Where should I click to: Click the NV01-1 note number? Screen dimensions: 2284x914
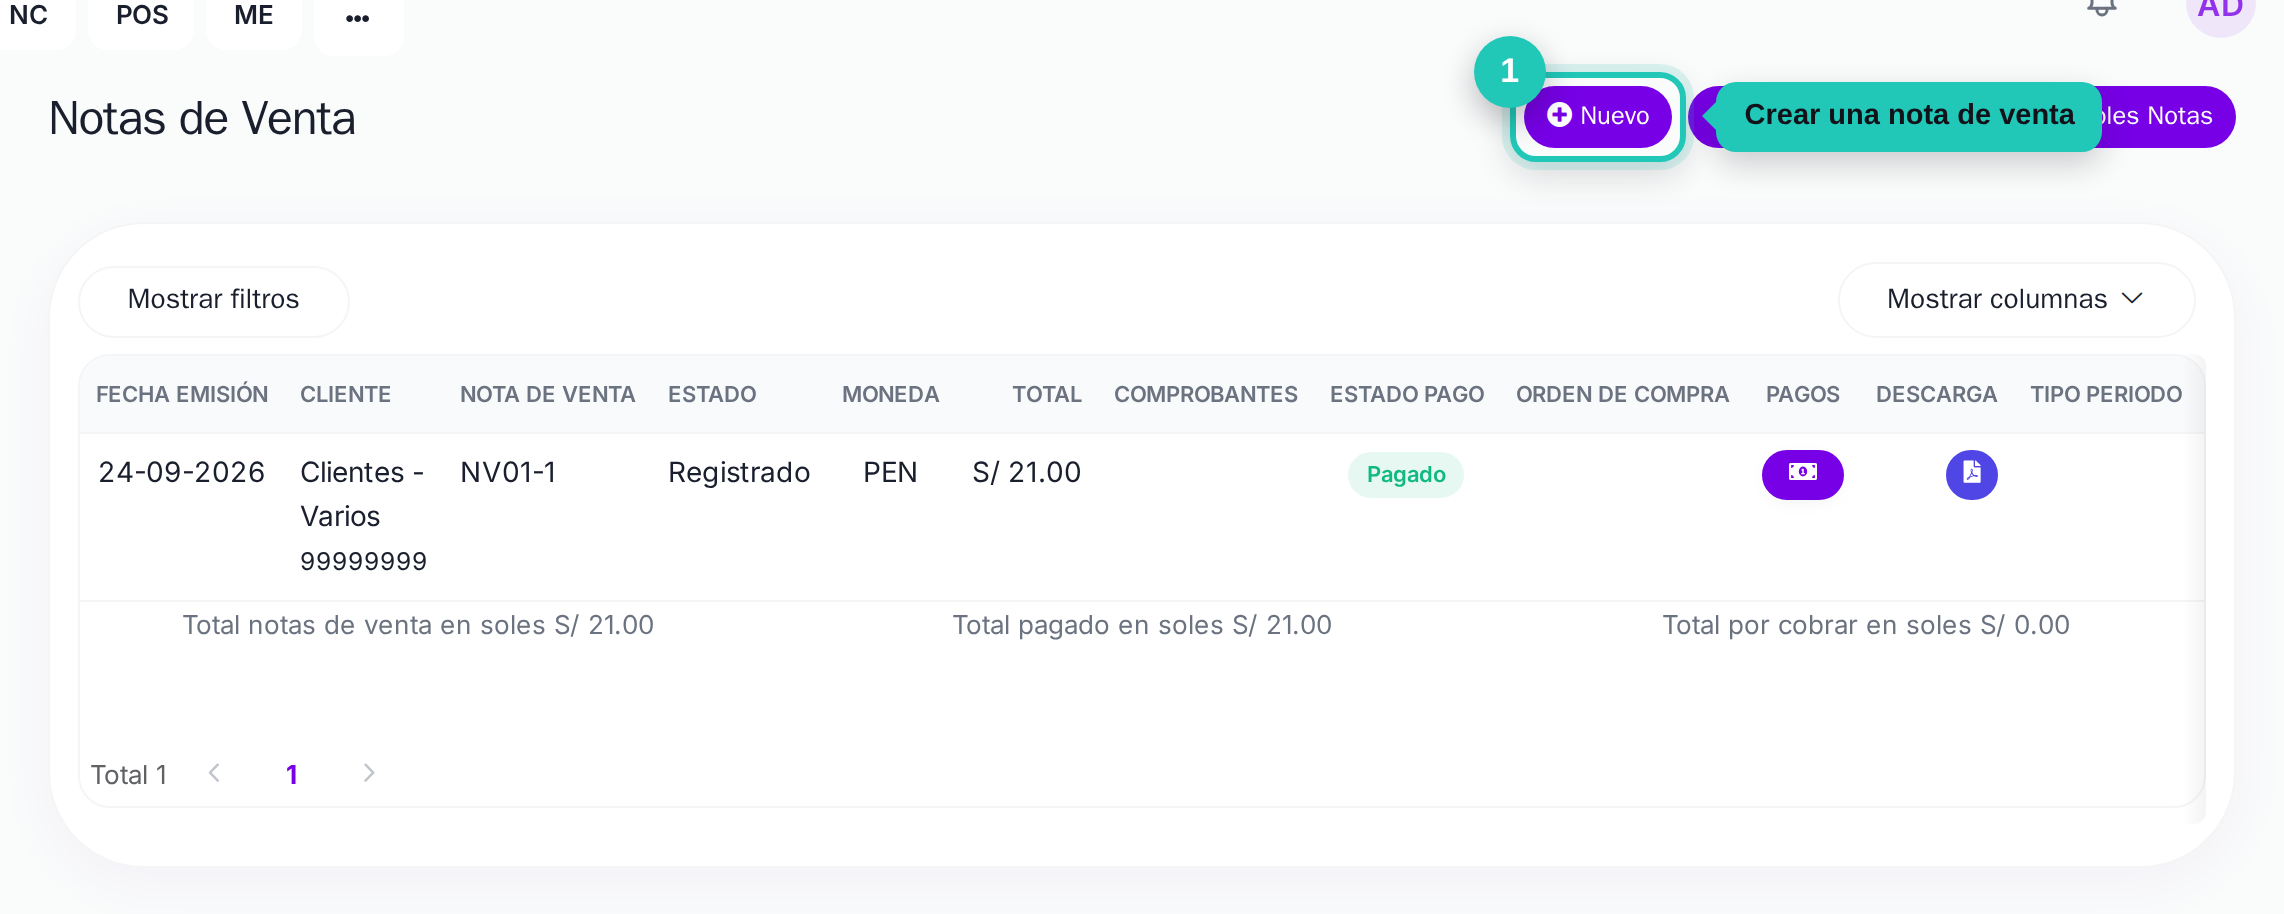point(508,472)
